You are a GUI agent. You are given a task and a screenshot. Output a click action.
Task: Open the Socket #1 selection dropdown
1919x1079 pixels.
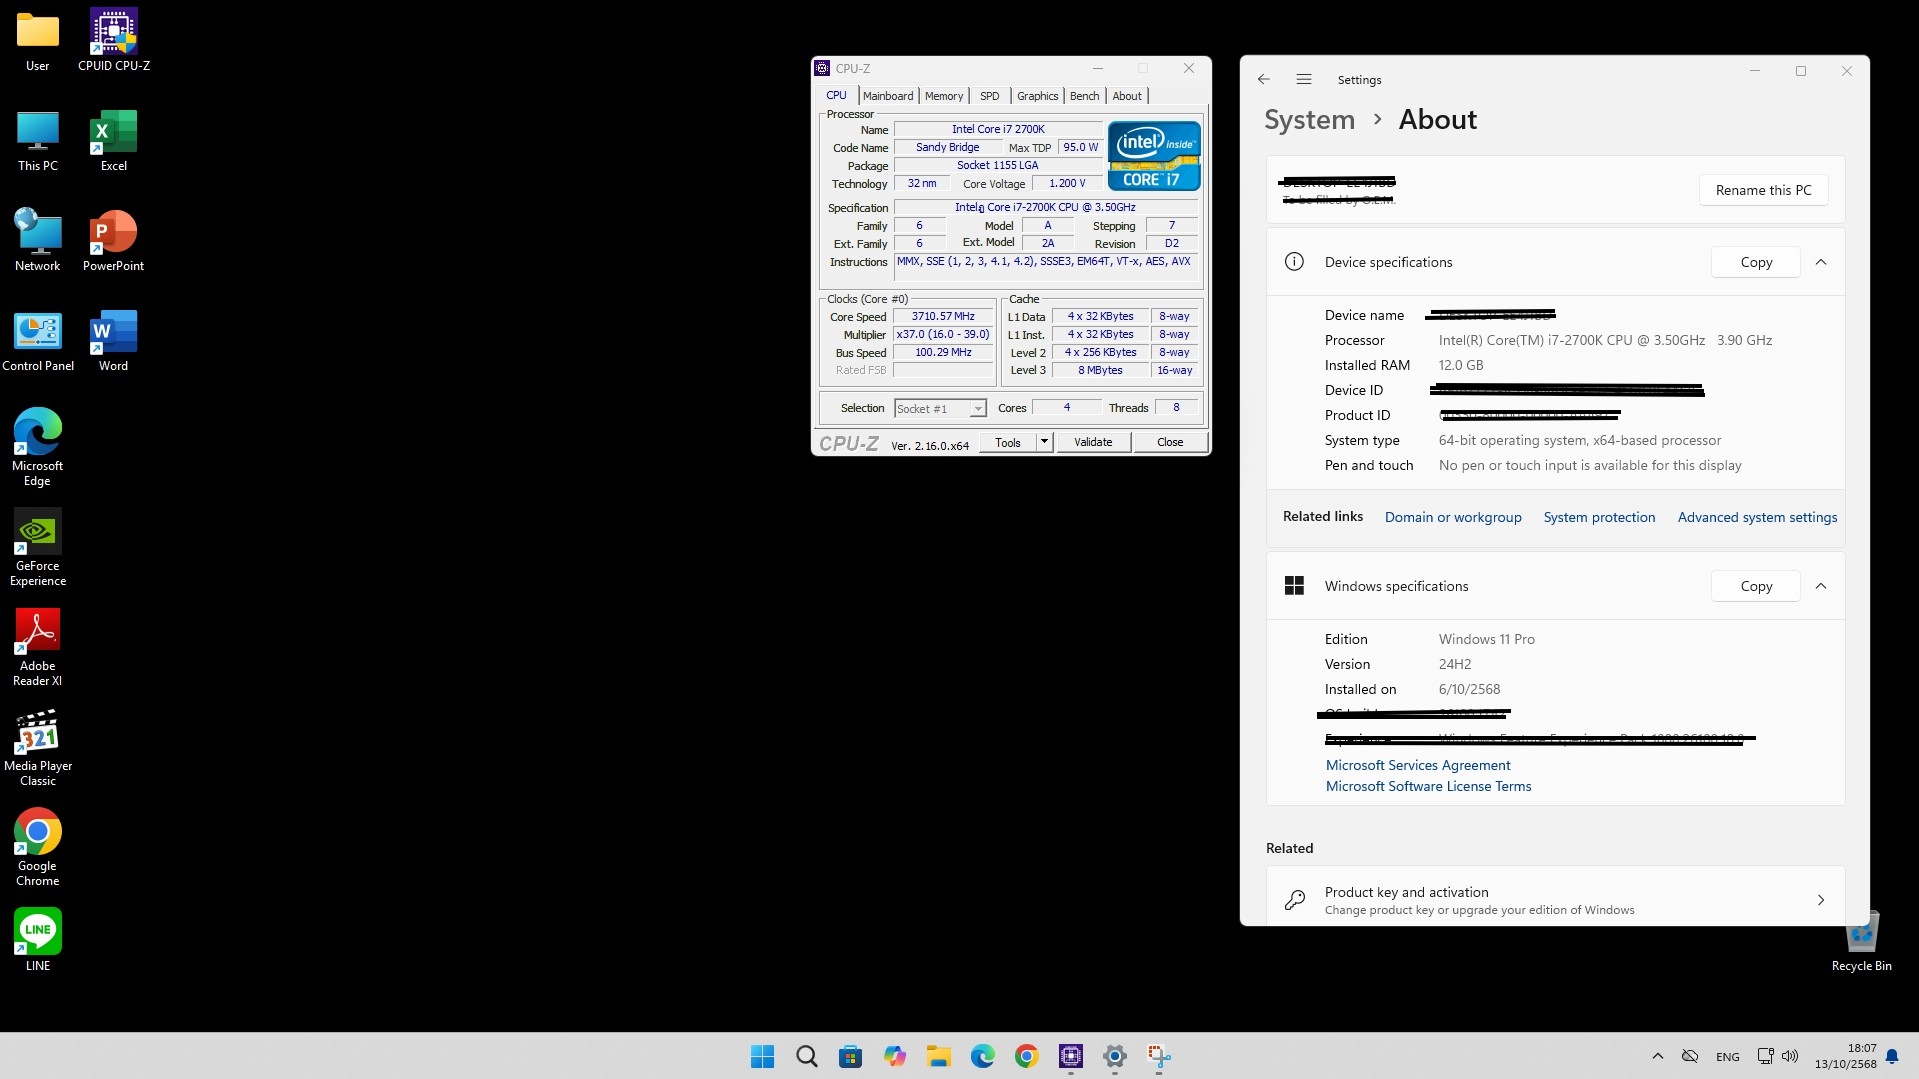tap(977, 409)
